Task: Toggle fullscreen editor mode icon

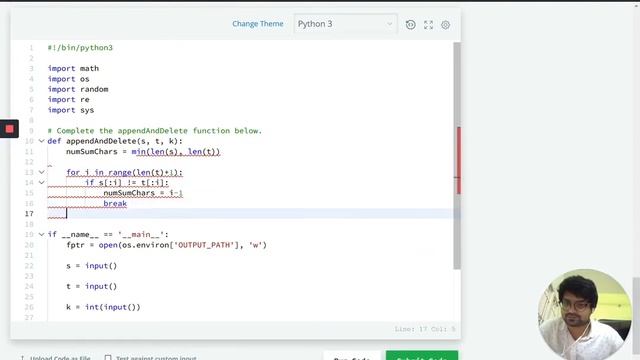Action: pos(428,25)
